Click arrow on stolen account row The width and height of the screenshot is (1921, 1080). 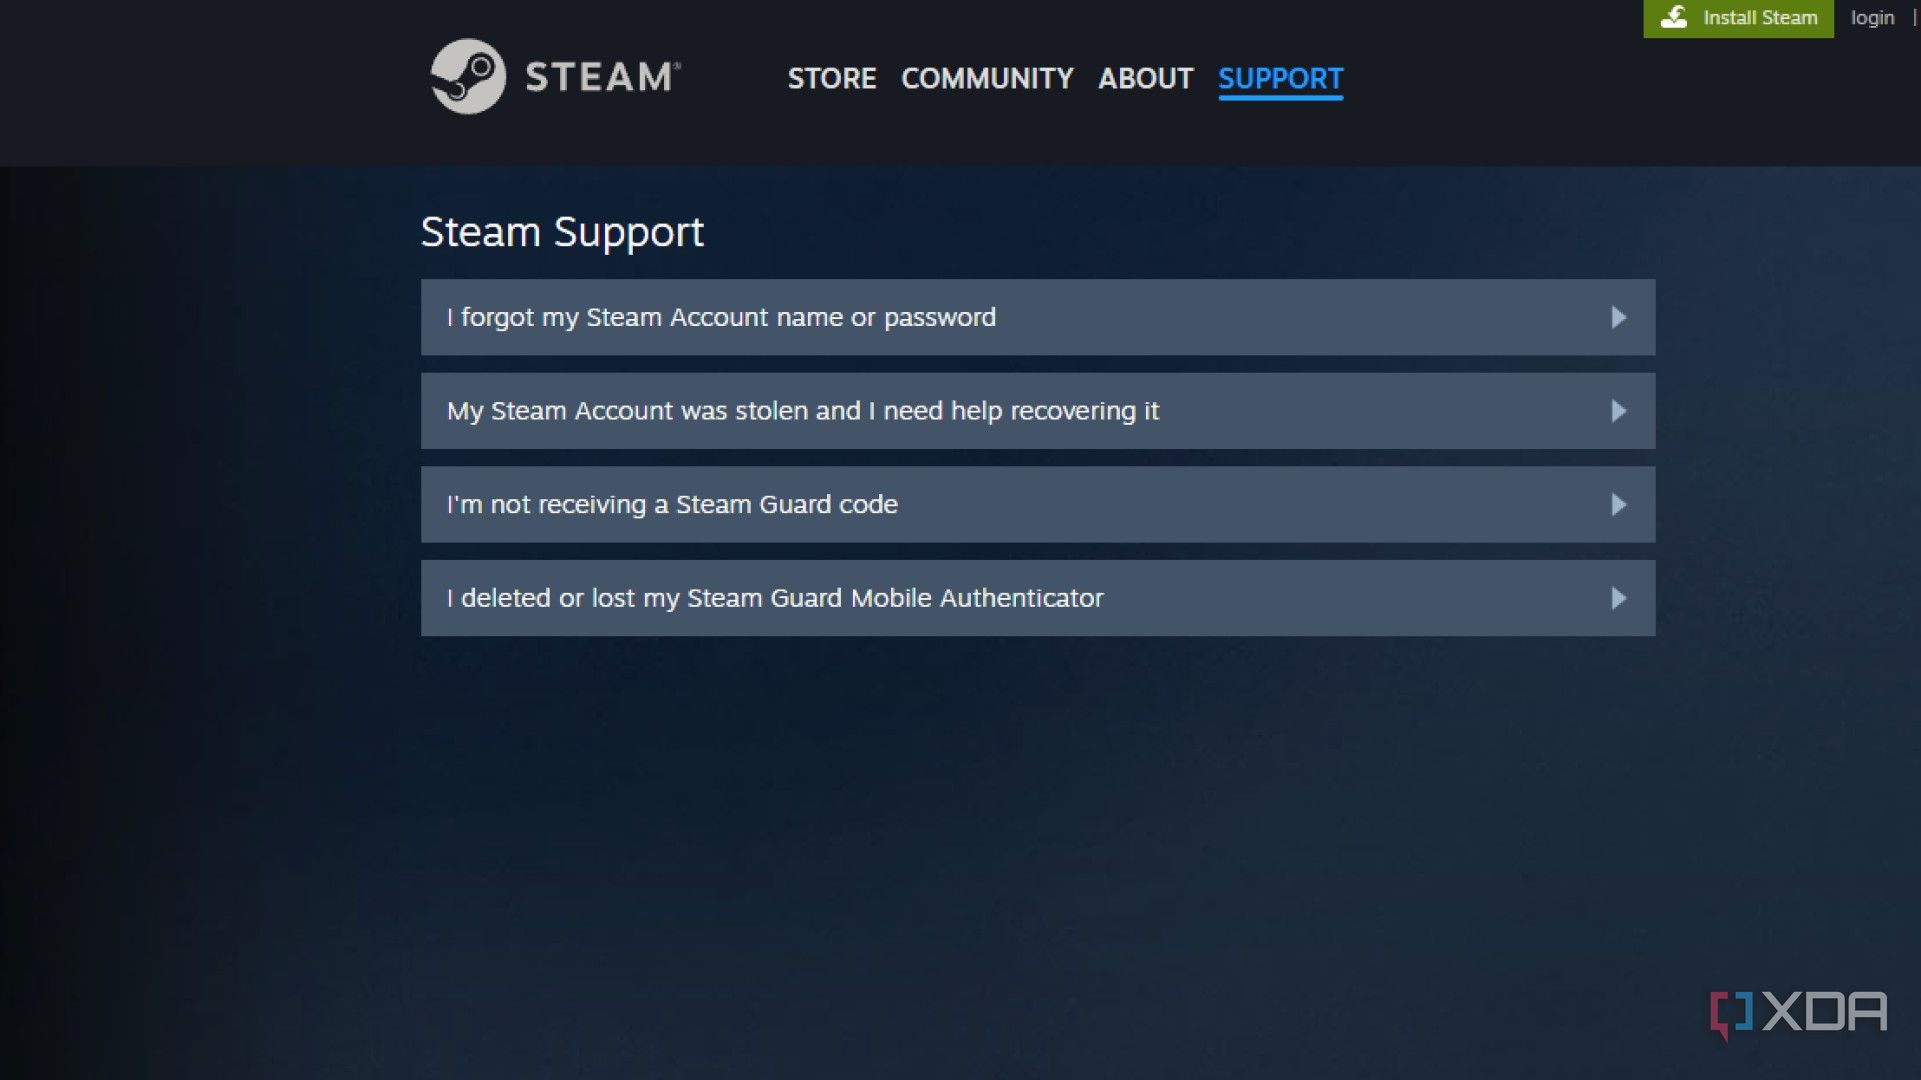coord(1618,411)
